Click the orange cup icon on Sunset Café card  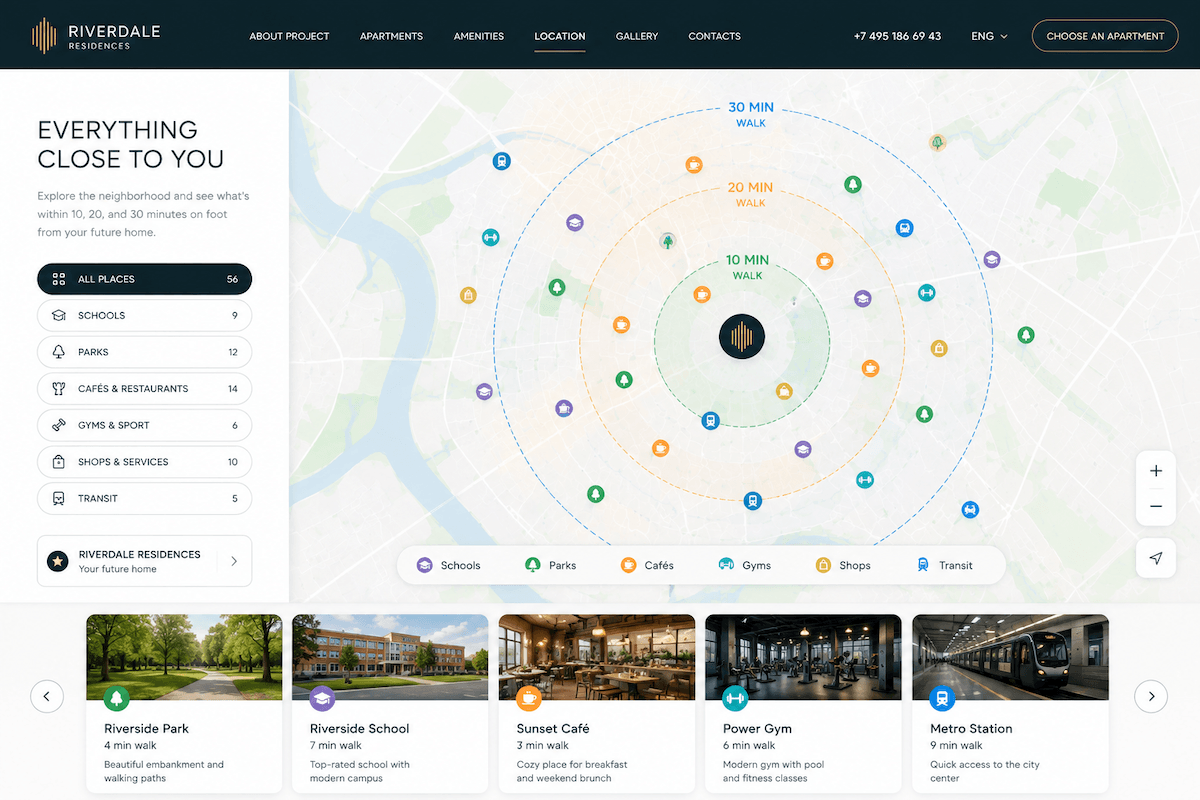(x=529, y=698)
